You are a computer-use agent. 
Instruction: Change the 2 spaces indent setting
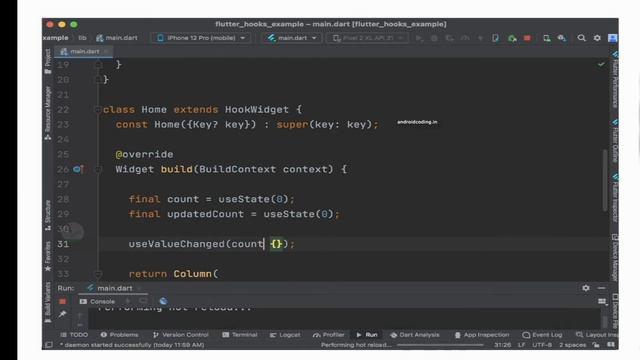coord(573,345)
